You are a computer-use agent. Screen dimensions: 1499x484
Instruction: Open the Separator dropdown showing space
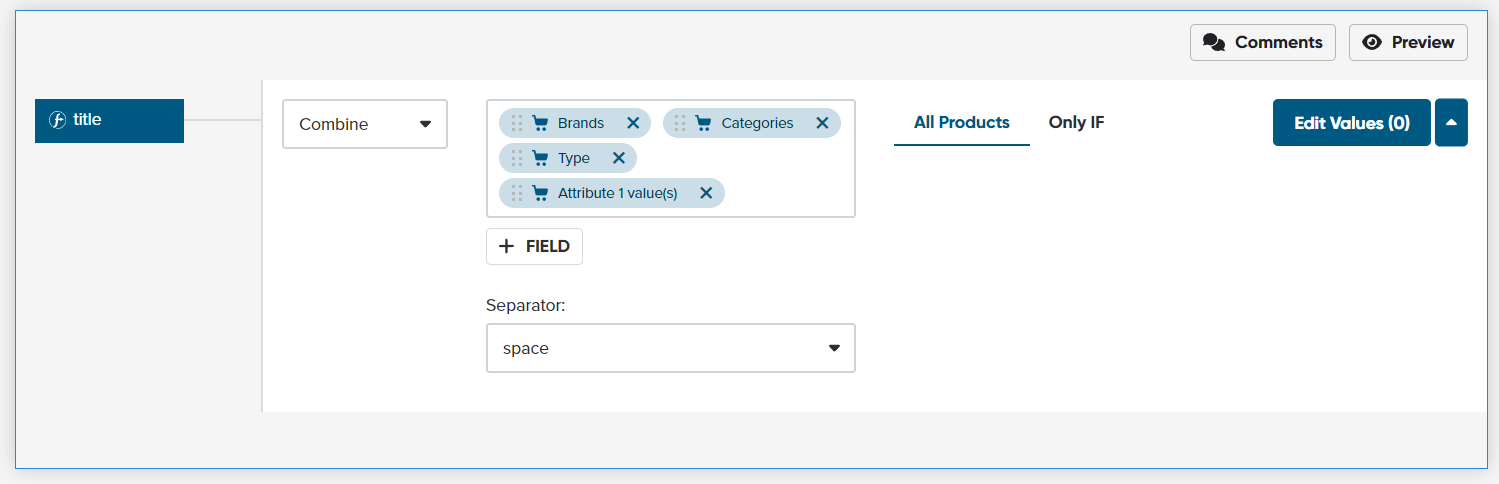[x=670, y=348]
